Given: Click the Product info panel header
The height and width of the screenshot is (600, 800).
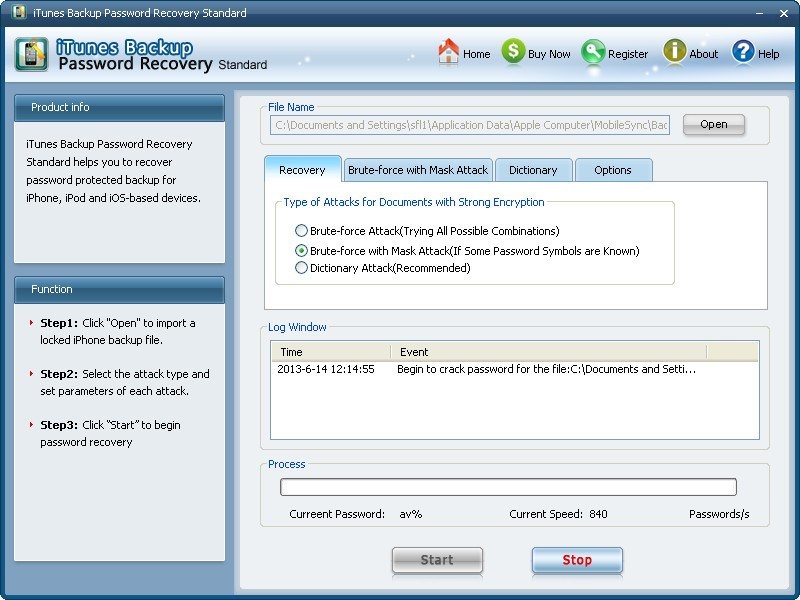Looking at the screenshot, I should (x=119, y=107).
